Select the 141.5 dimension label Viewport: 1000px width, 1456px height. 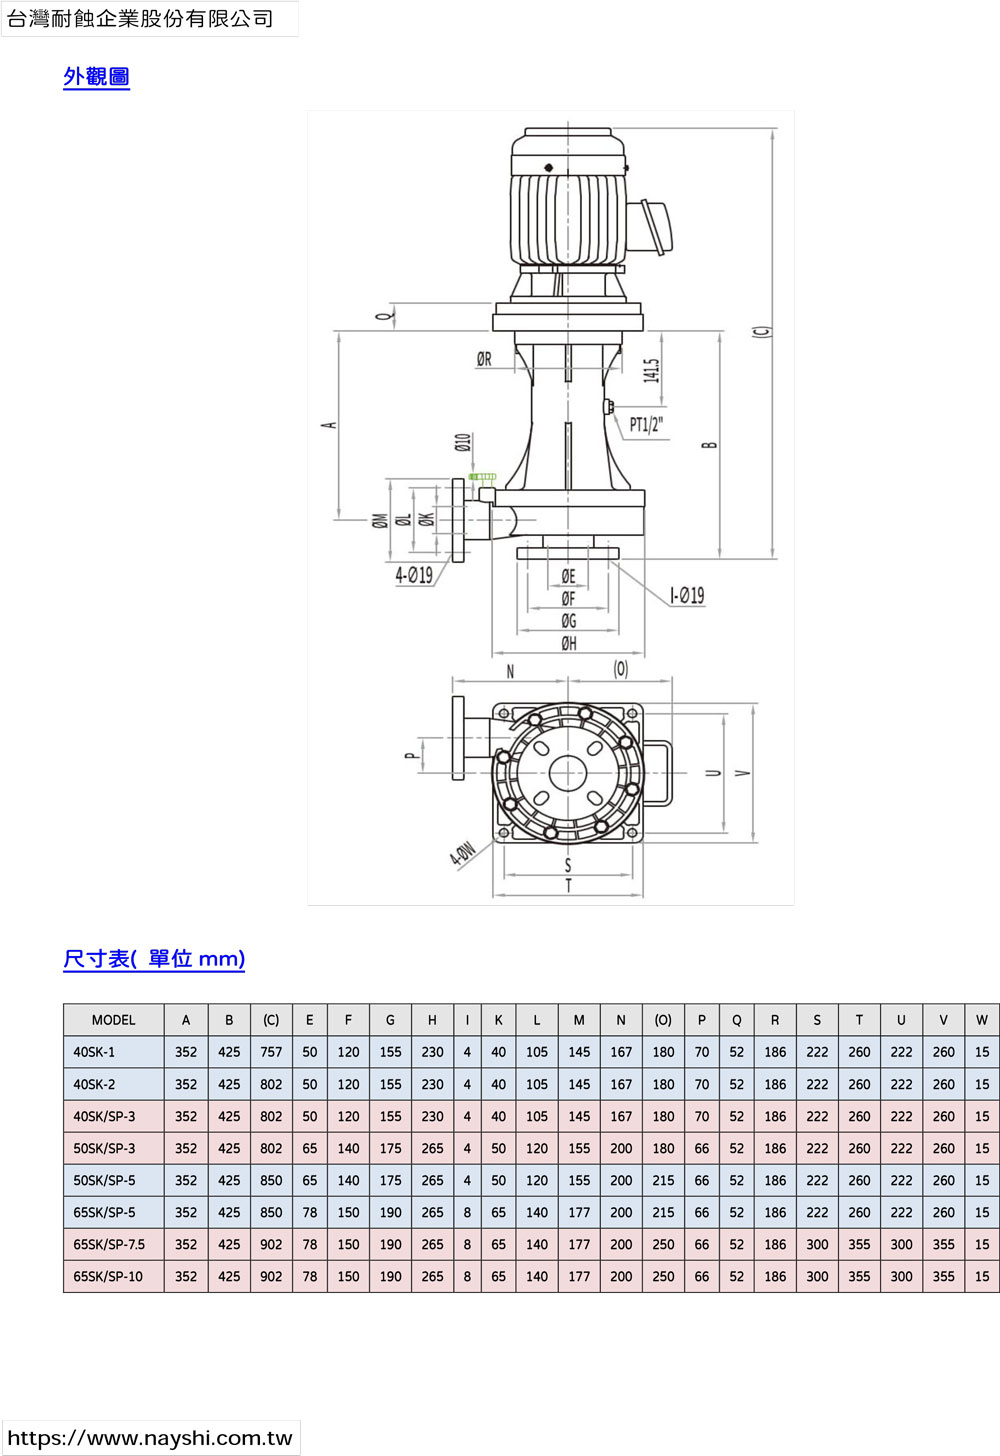coord(651,370)
